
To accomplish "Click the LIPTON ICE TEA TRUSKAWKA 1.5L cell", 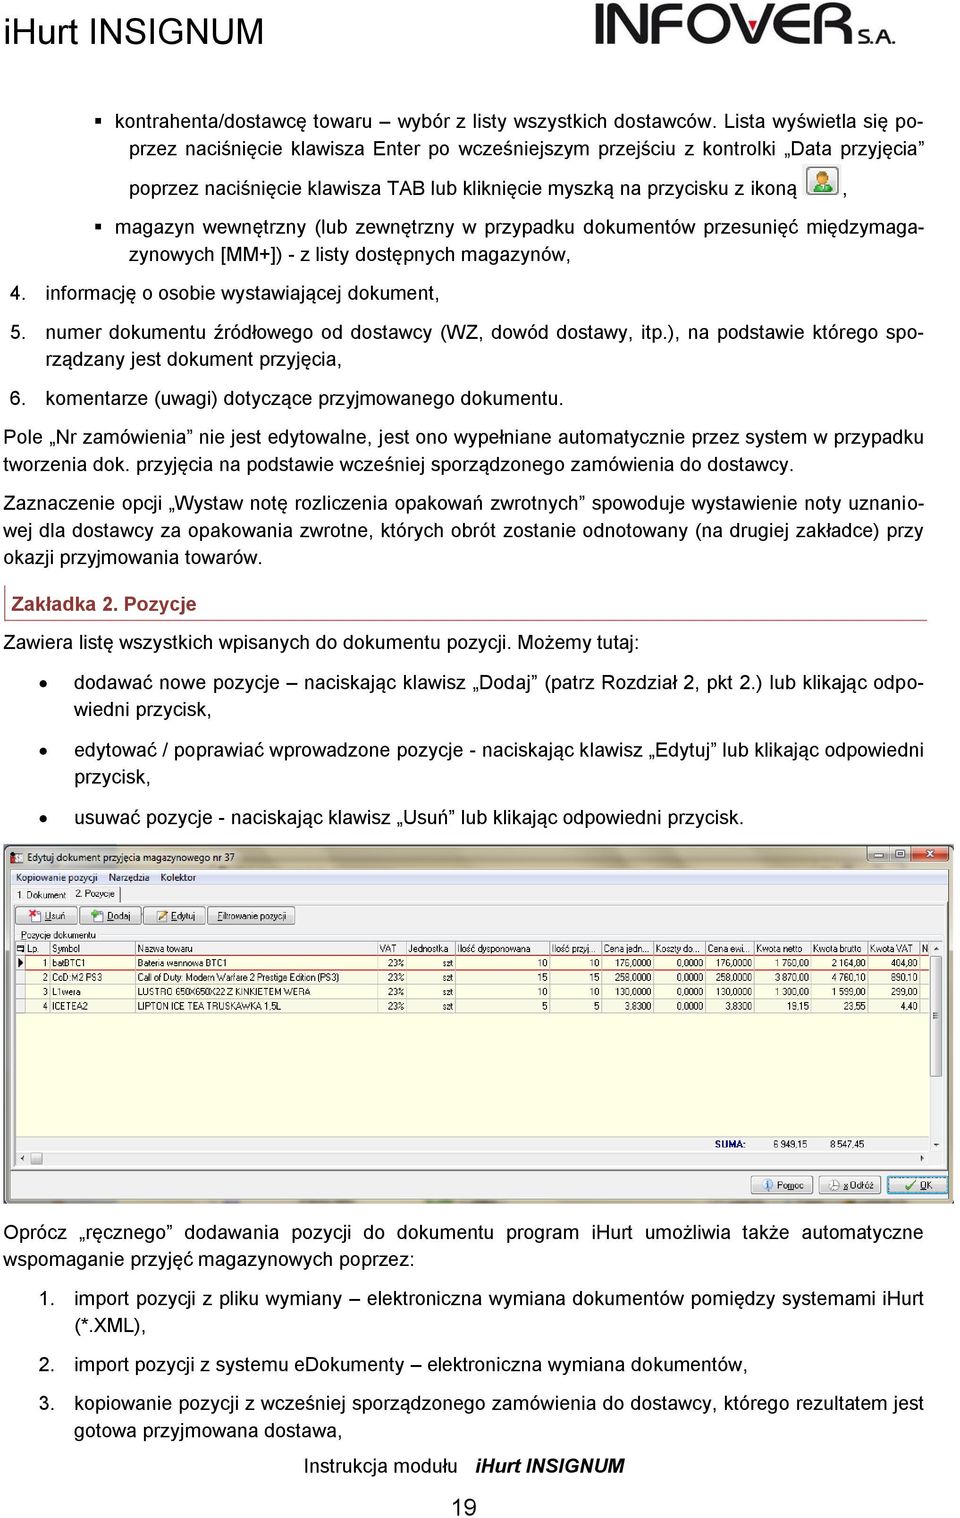I will pos(255,1006).
